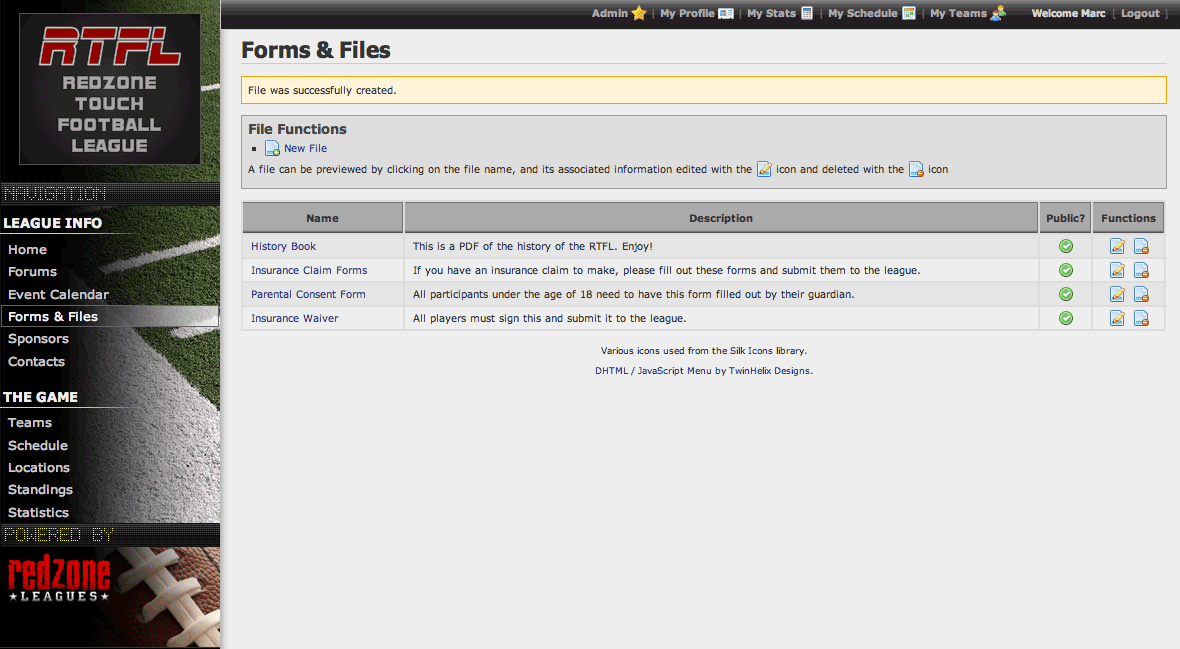Open My Teams in top bar
Image resolution: width=1180 pixels, height=649 pixels.
(x=958, y=13)
